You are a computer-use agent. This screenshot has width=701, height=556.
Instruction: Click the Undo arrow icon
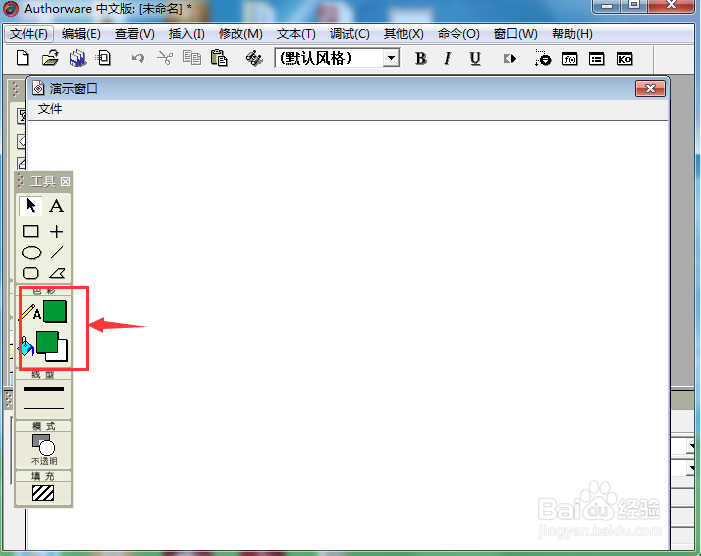pos(138,58)
